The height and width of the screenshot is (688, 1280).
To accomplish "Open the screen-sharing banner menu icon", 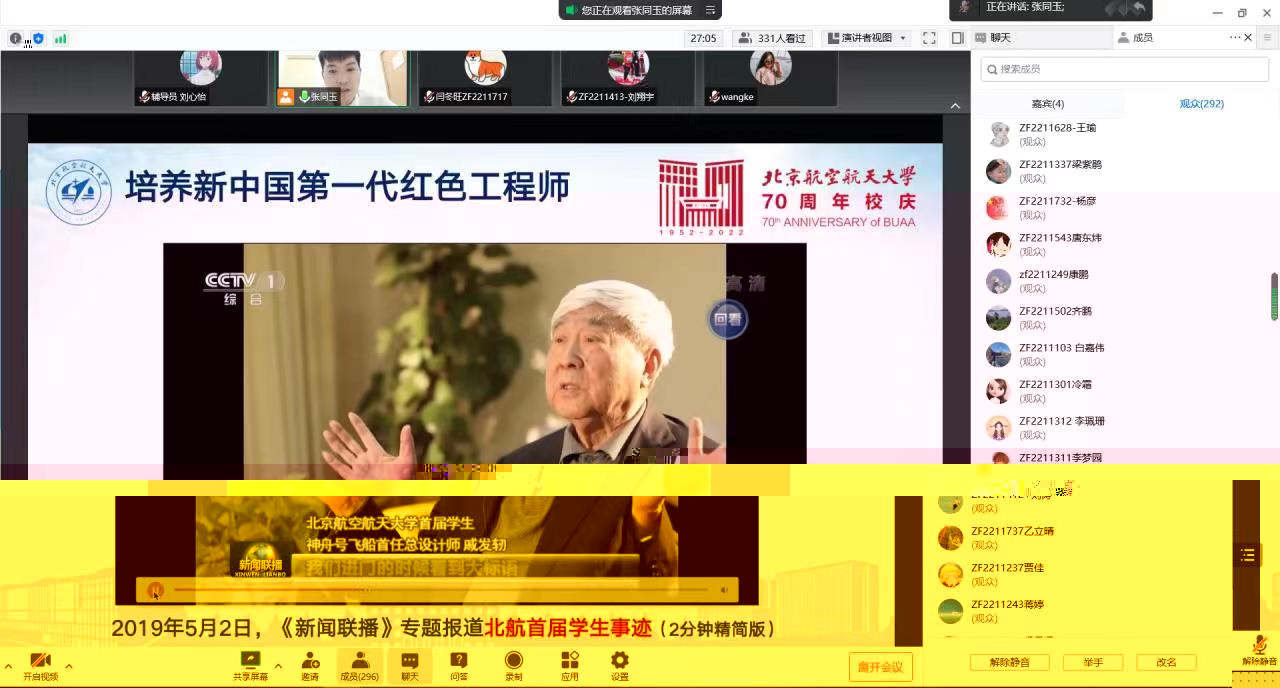I will coord(710,10).
